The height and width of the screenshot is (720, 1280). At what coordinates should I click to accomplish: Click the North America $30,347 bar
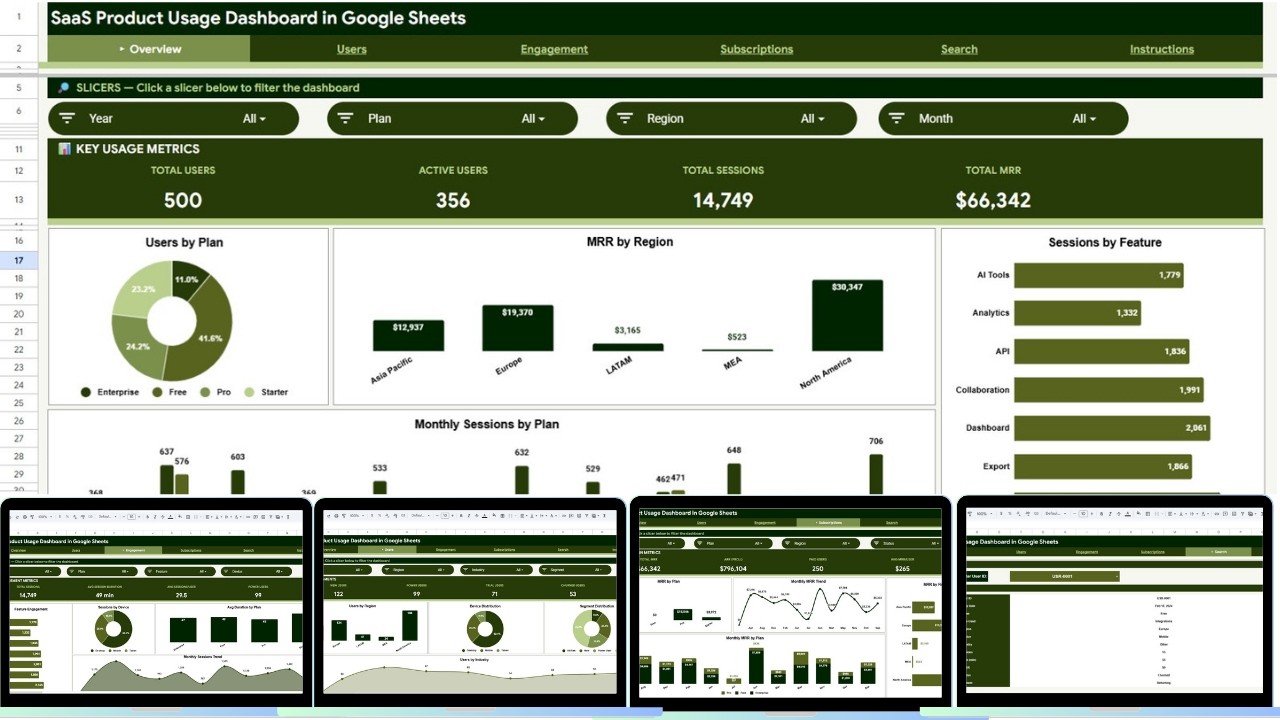click(847, 316)
